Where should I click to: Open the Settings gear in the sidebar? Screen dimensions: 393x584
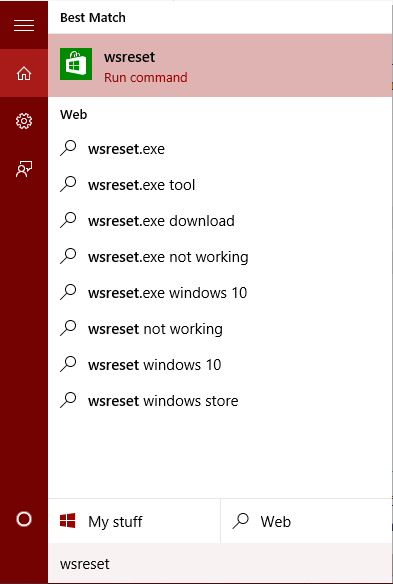click(24, 121)
